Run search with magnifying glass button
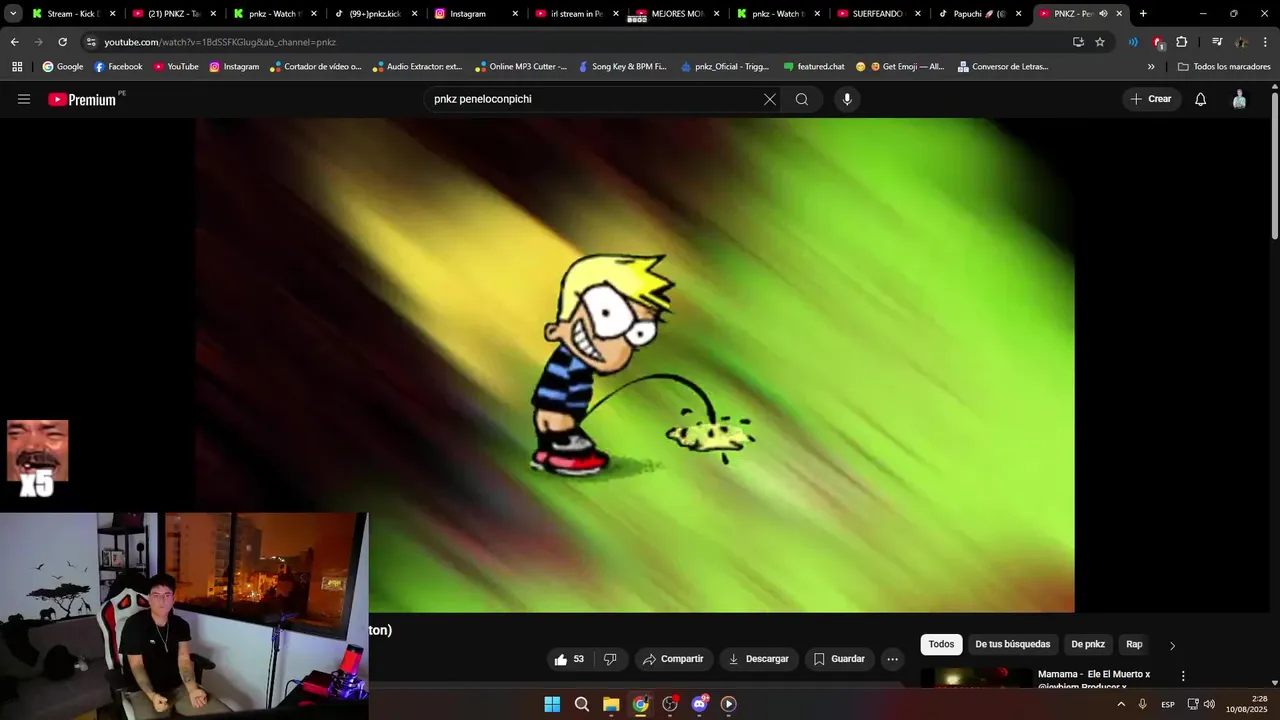 point(802,99)
